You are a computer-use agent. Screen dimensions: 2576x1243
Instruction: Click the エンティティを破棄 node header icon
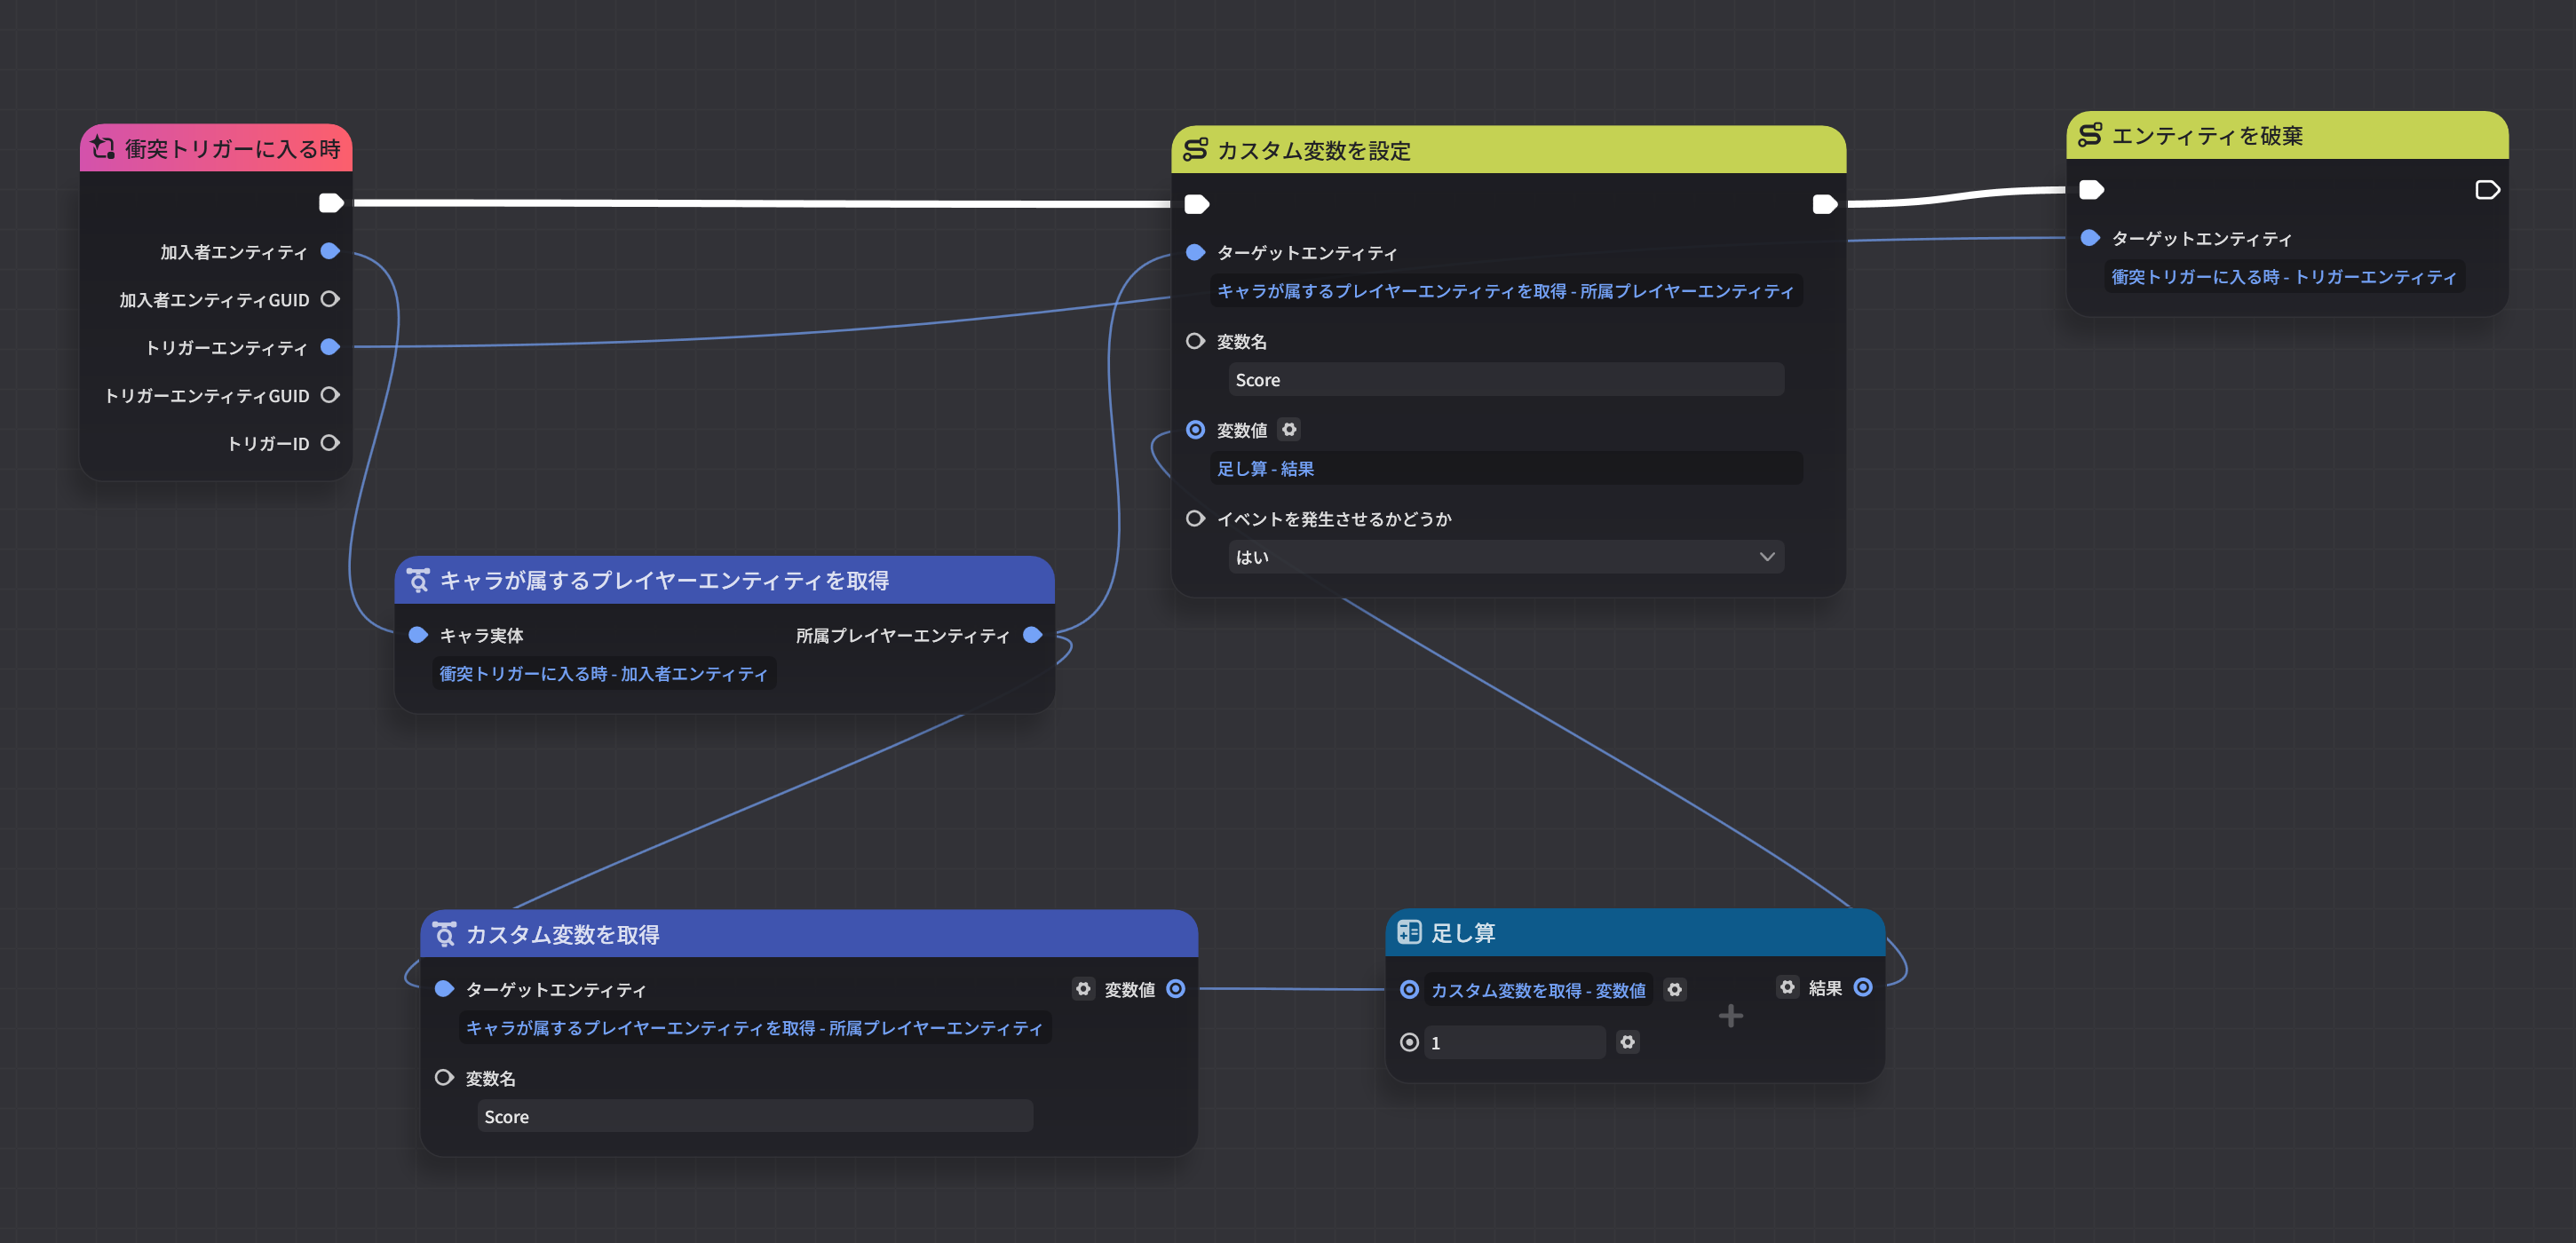point(2090,135)
